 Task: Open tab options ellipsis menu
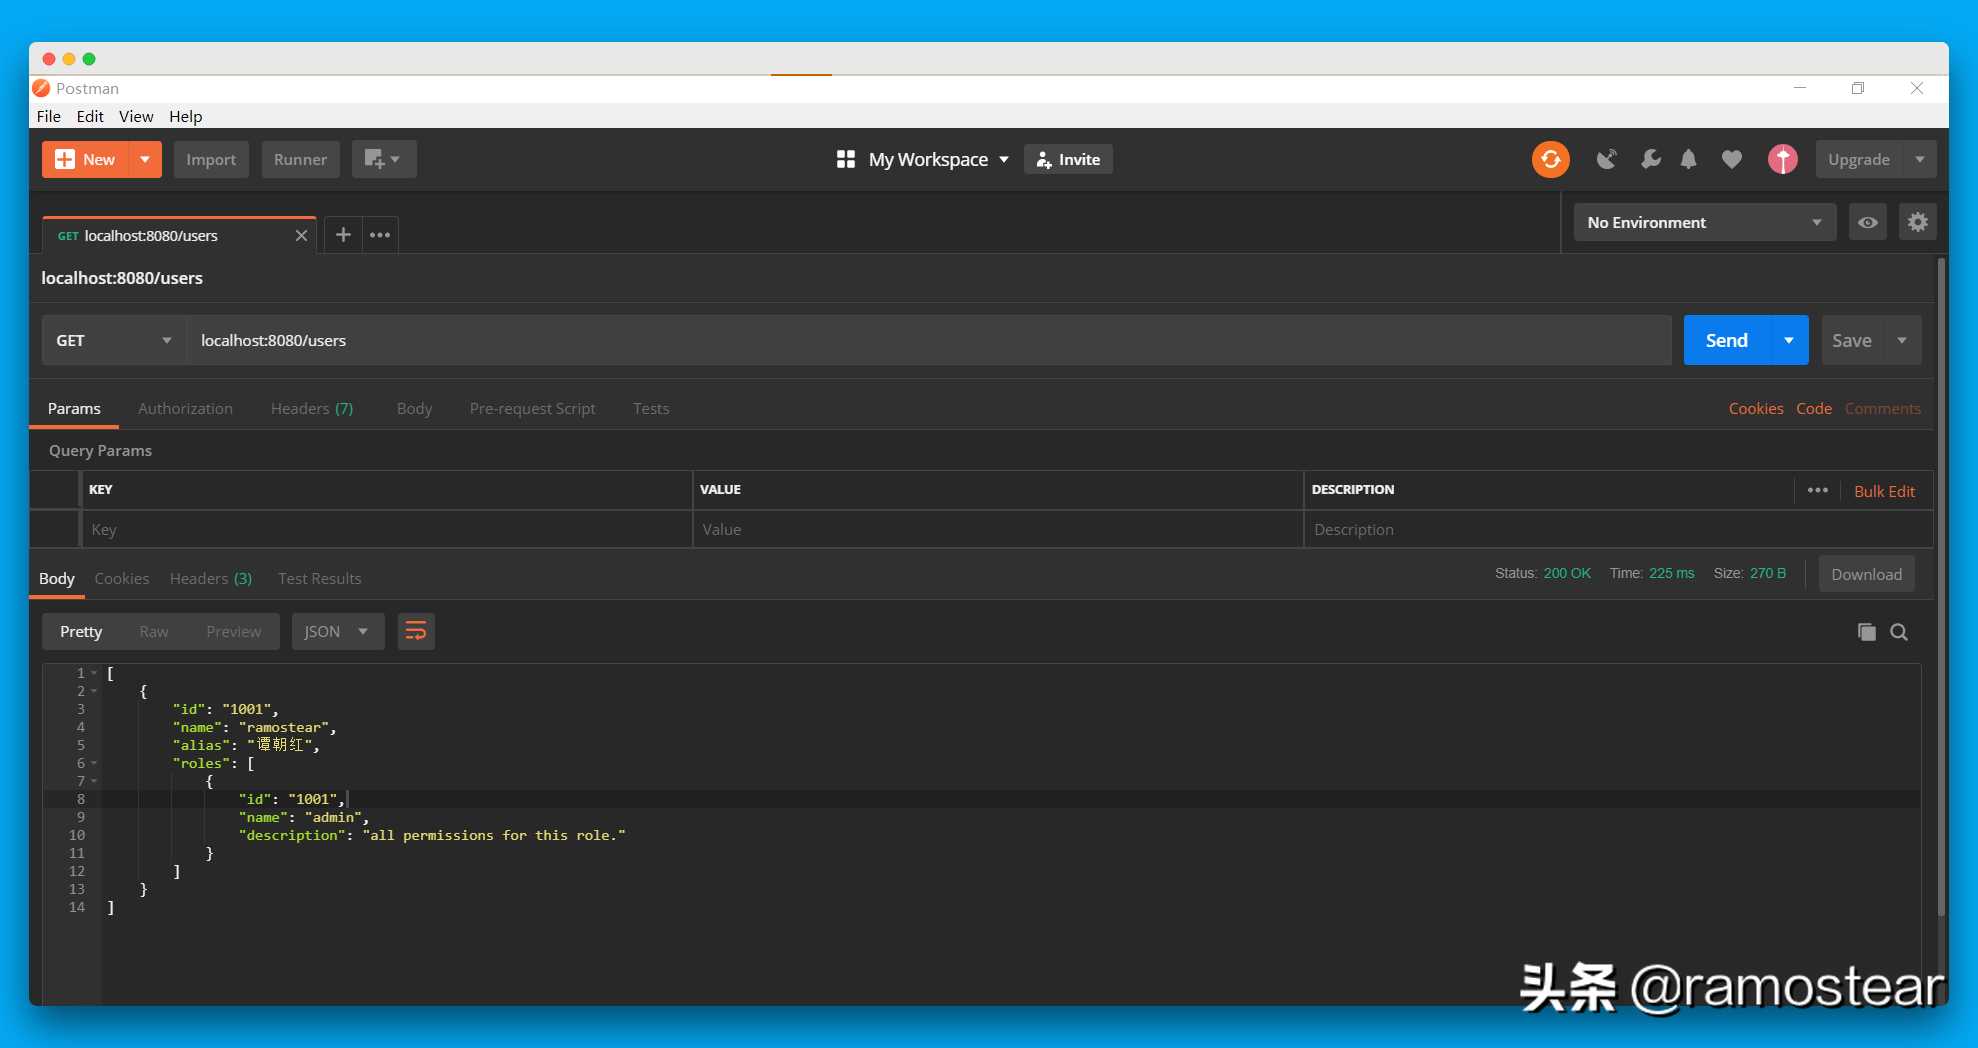coord(380,235)
